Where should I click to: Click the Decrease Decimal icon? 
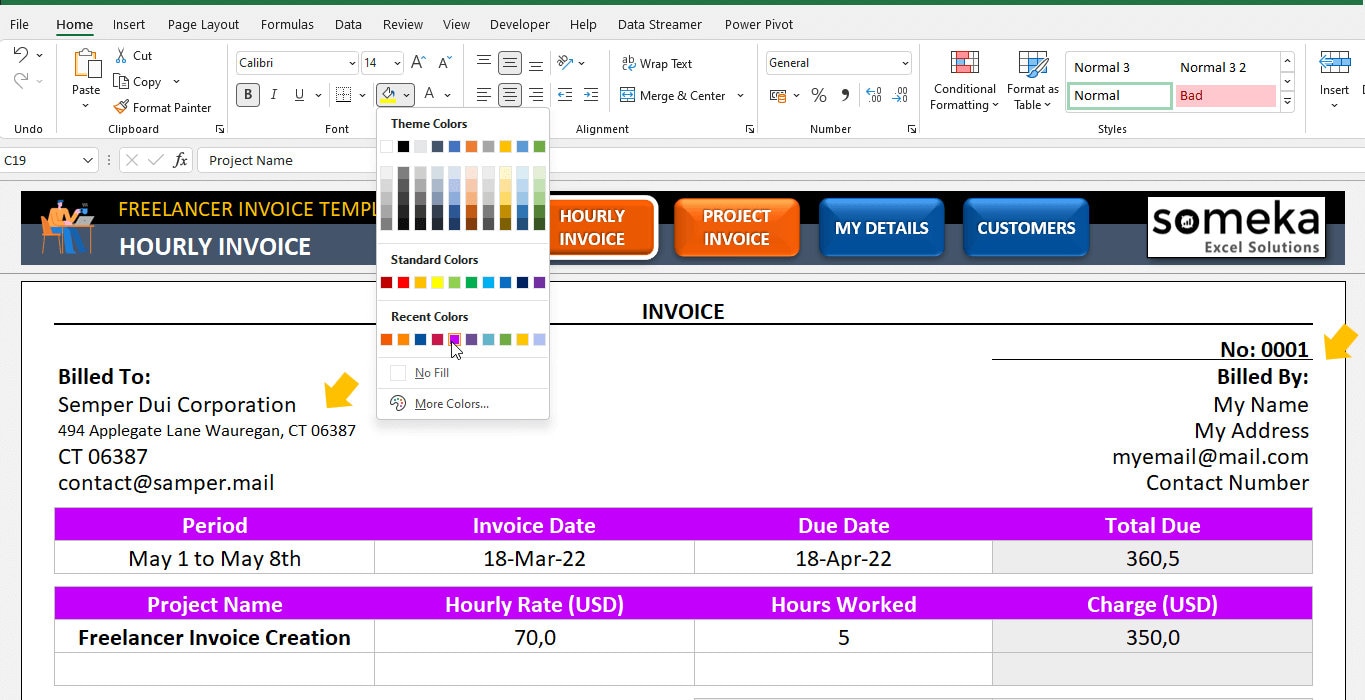pyautogui.click(x=899, y=96)
